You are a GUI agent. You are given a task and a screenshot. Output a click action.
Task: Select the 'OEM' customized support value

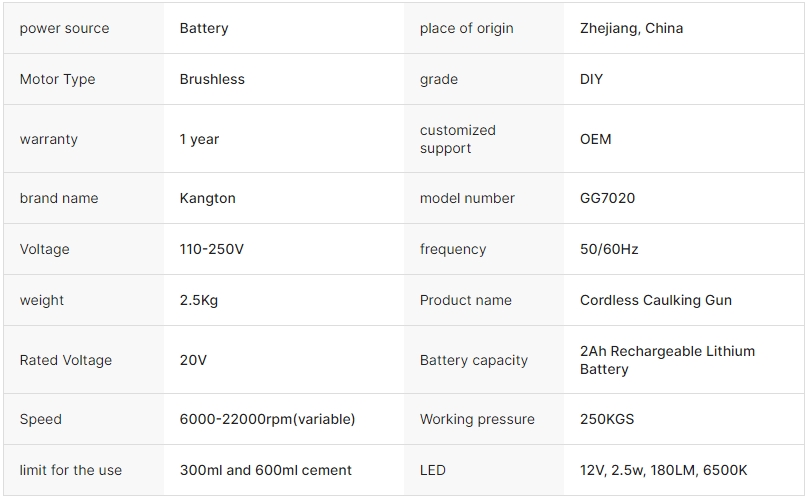click(595, 139)
